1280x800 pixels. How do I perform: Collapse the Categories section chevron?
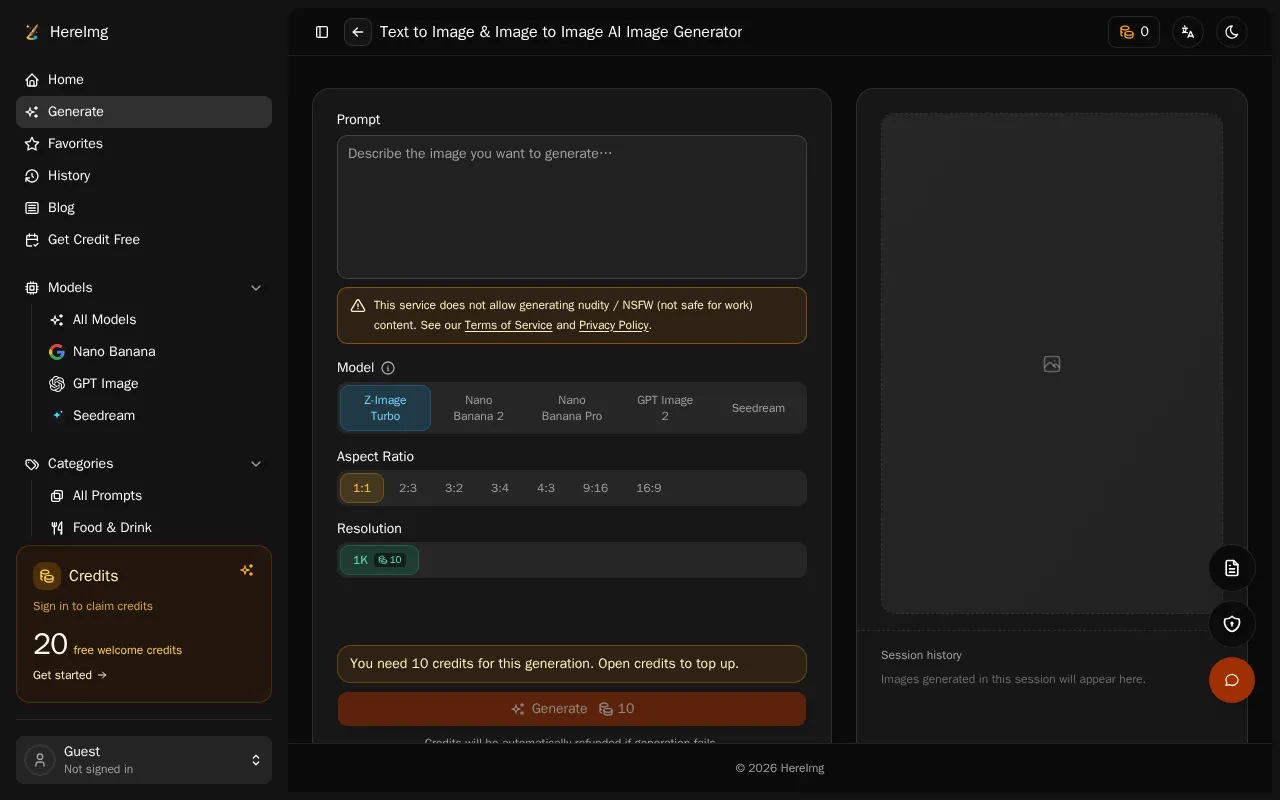(256, 464)
